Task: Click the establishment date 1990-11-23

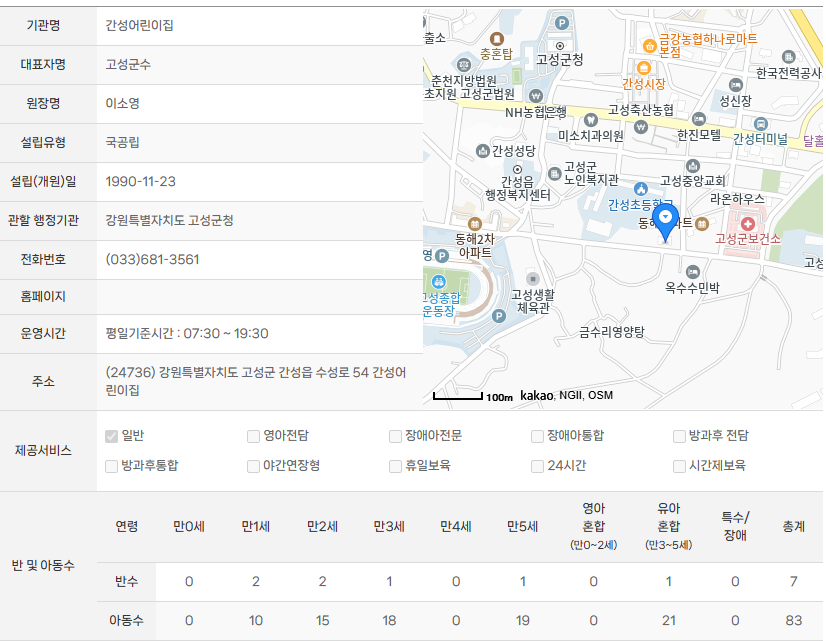Action: pyautogui.click(x=141, y=181)
